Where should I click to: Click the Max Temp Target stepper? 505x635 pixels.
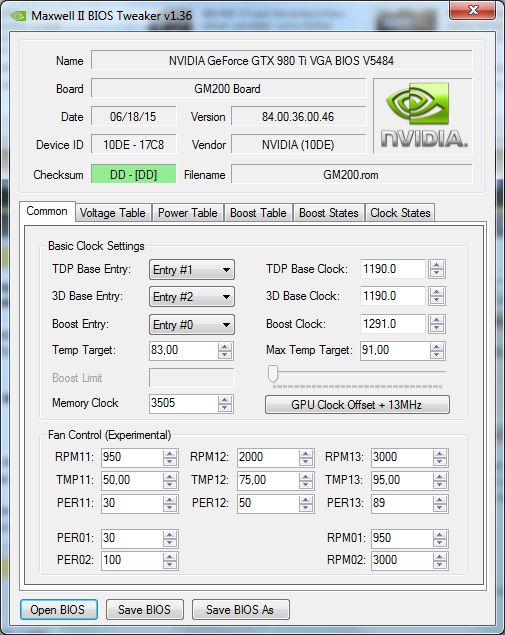[x=437, y=351]
